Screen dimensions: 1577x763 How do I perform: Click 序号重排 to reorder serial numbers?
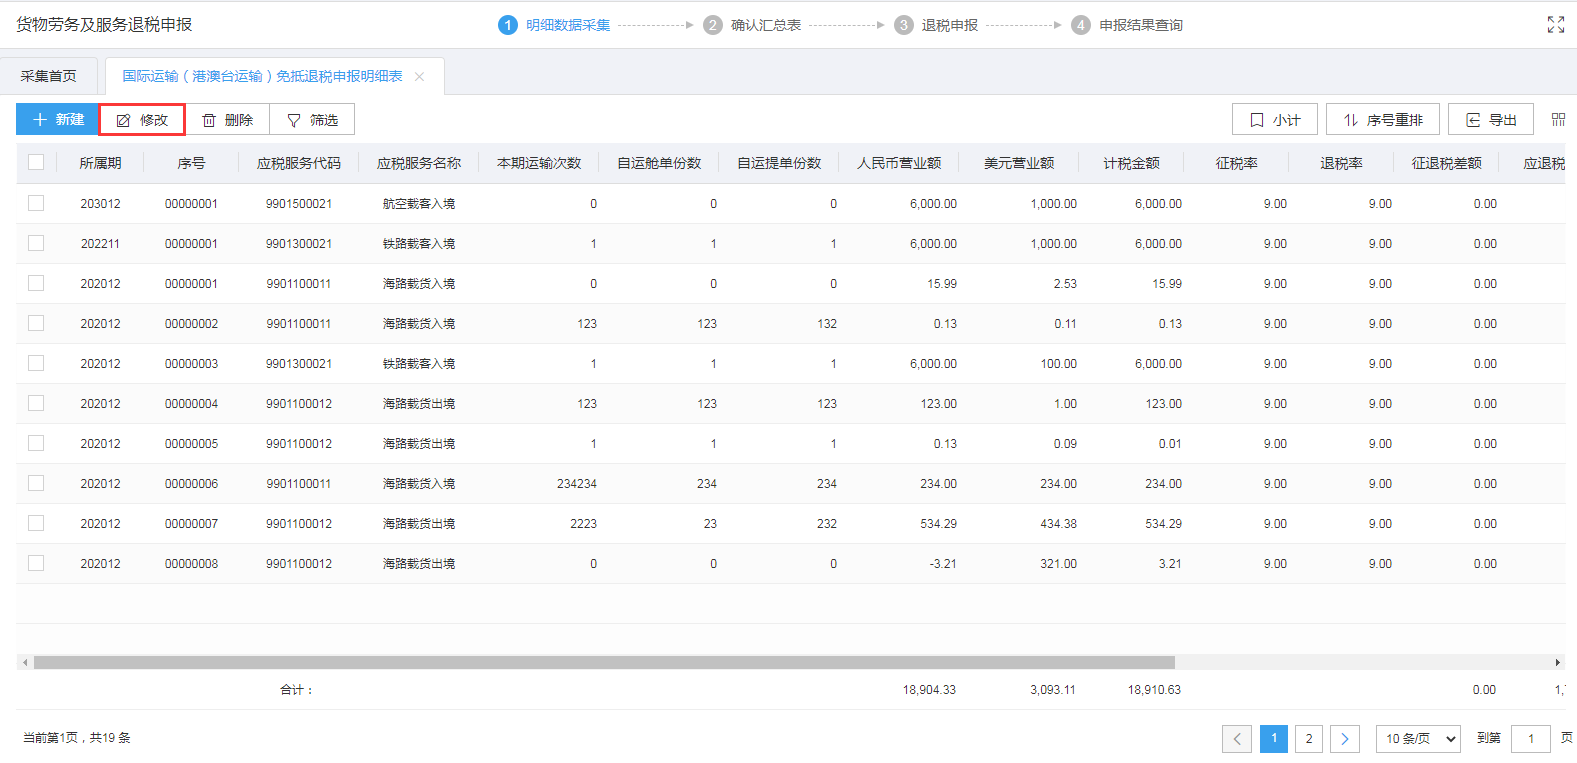(1382, 120)
